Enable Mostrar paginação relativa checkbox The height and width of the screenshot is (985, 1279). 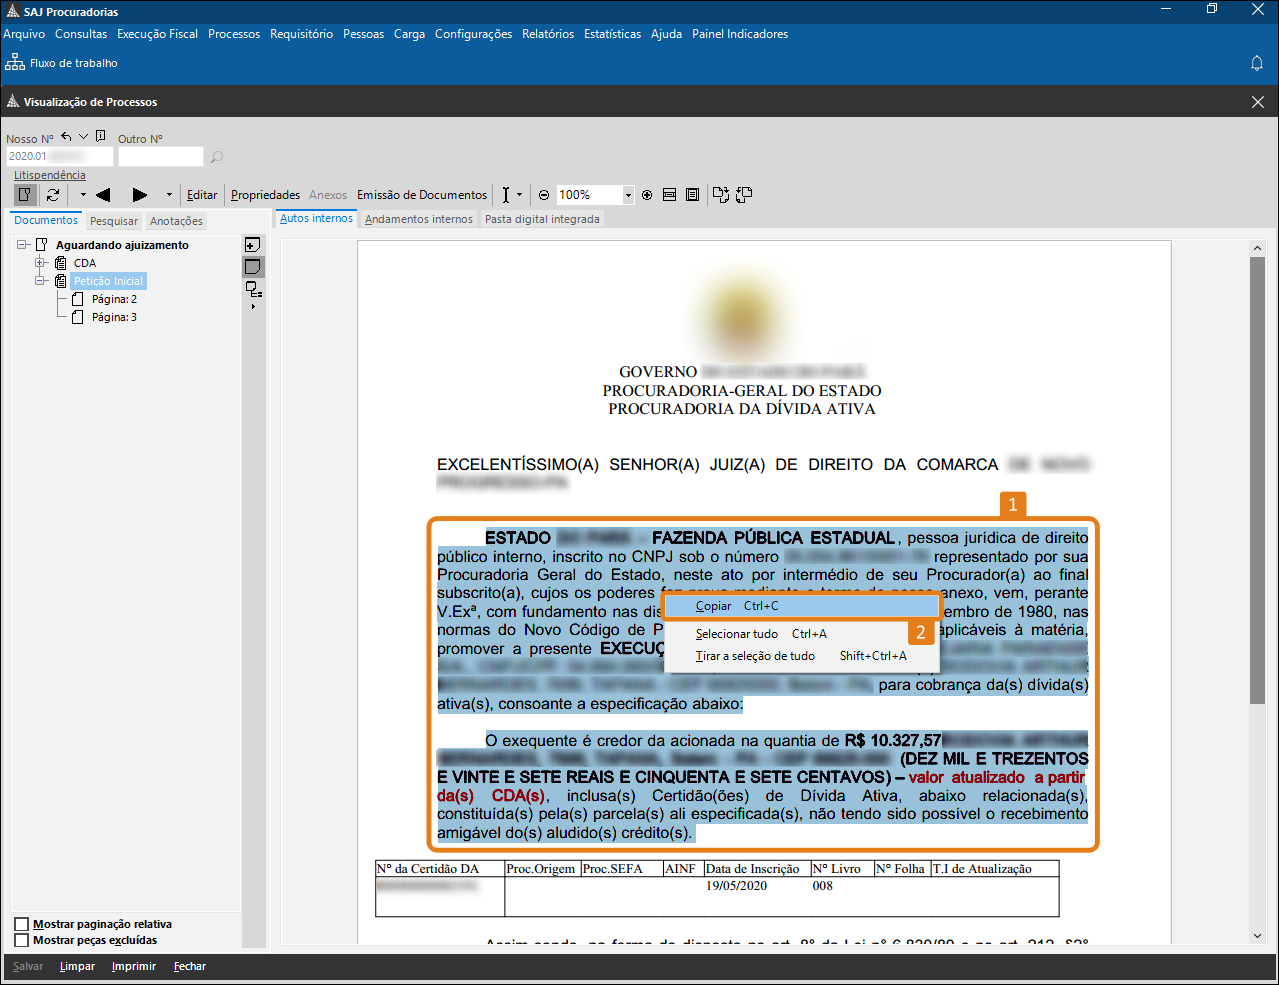tap(22, 924)
